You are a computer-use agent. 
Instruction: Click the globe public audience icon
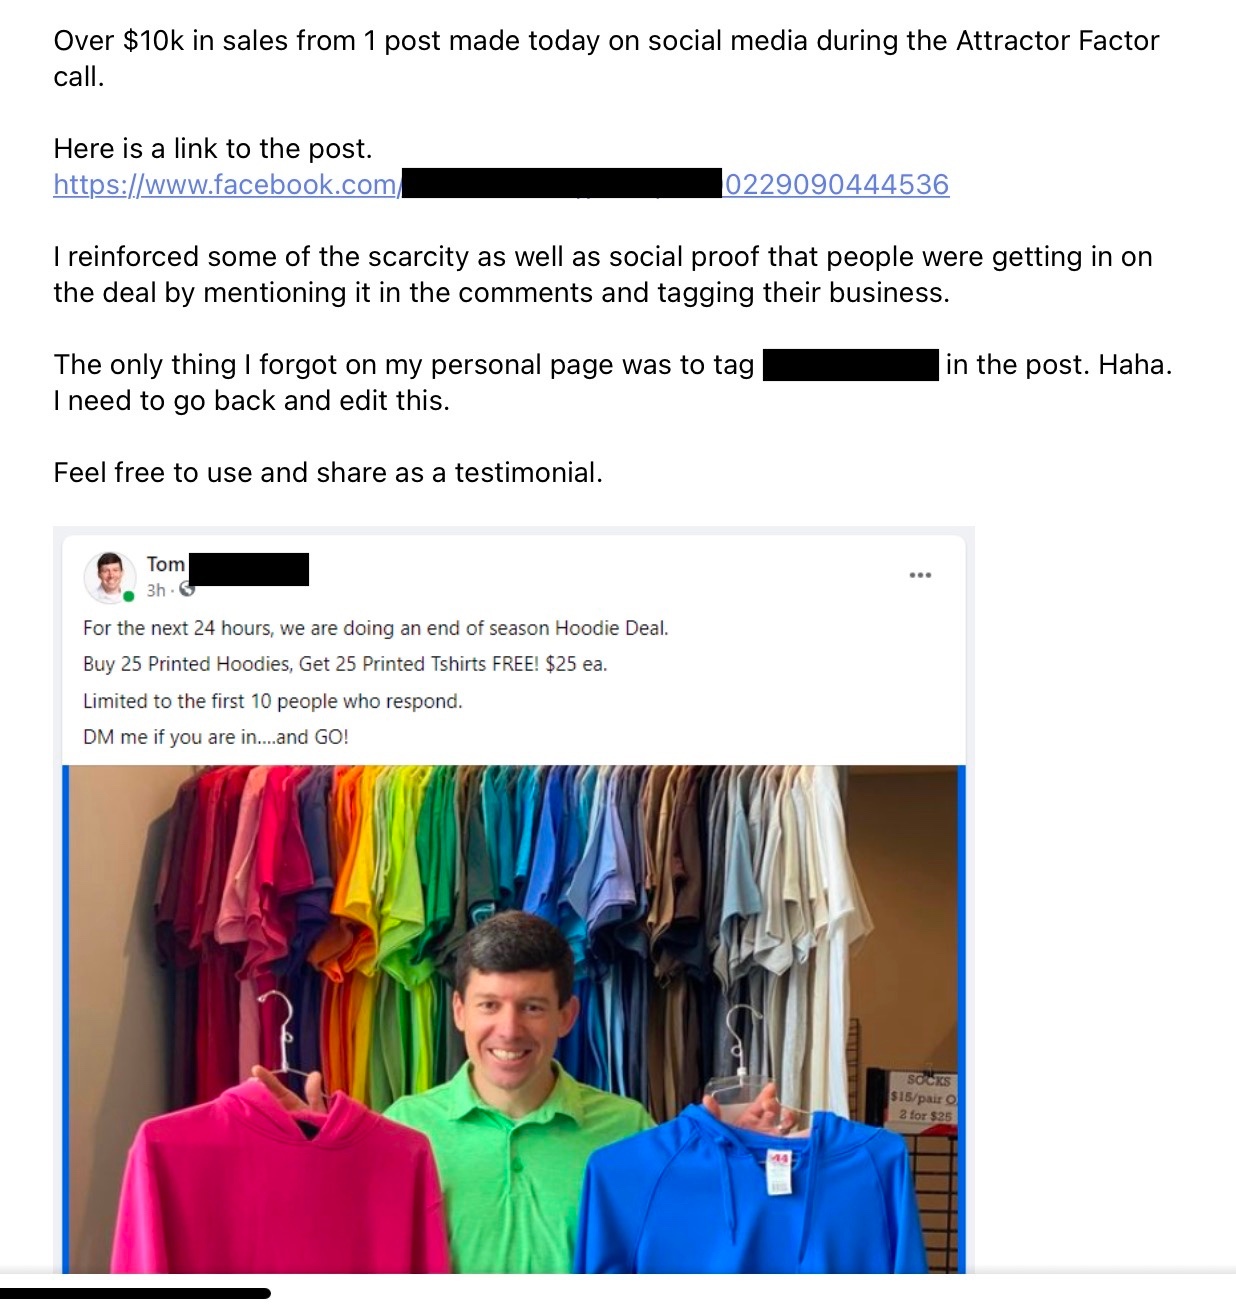click(187, 590)
